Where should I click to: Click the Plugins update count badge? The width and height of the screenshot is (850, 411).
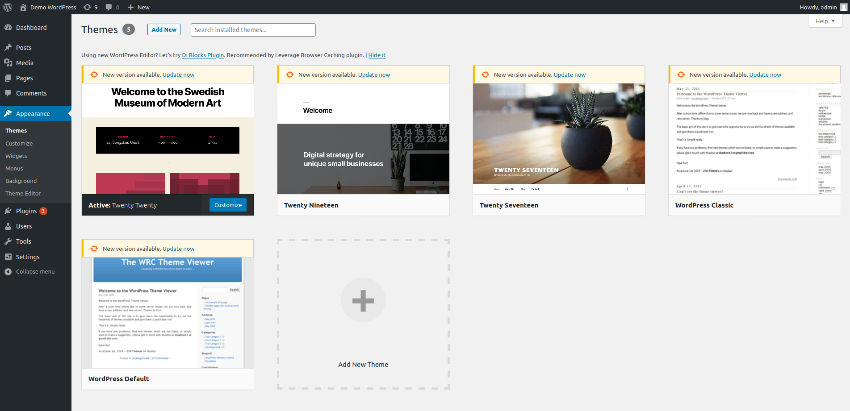tap(43, 211)
